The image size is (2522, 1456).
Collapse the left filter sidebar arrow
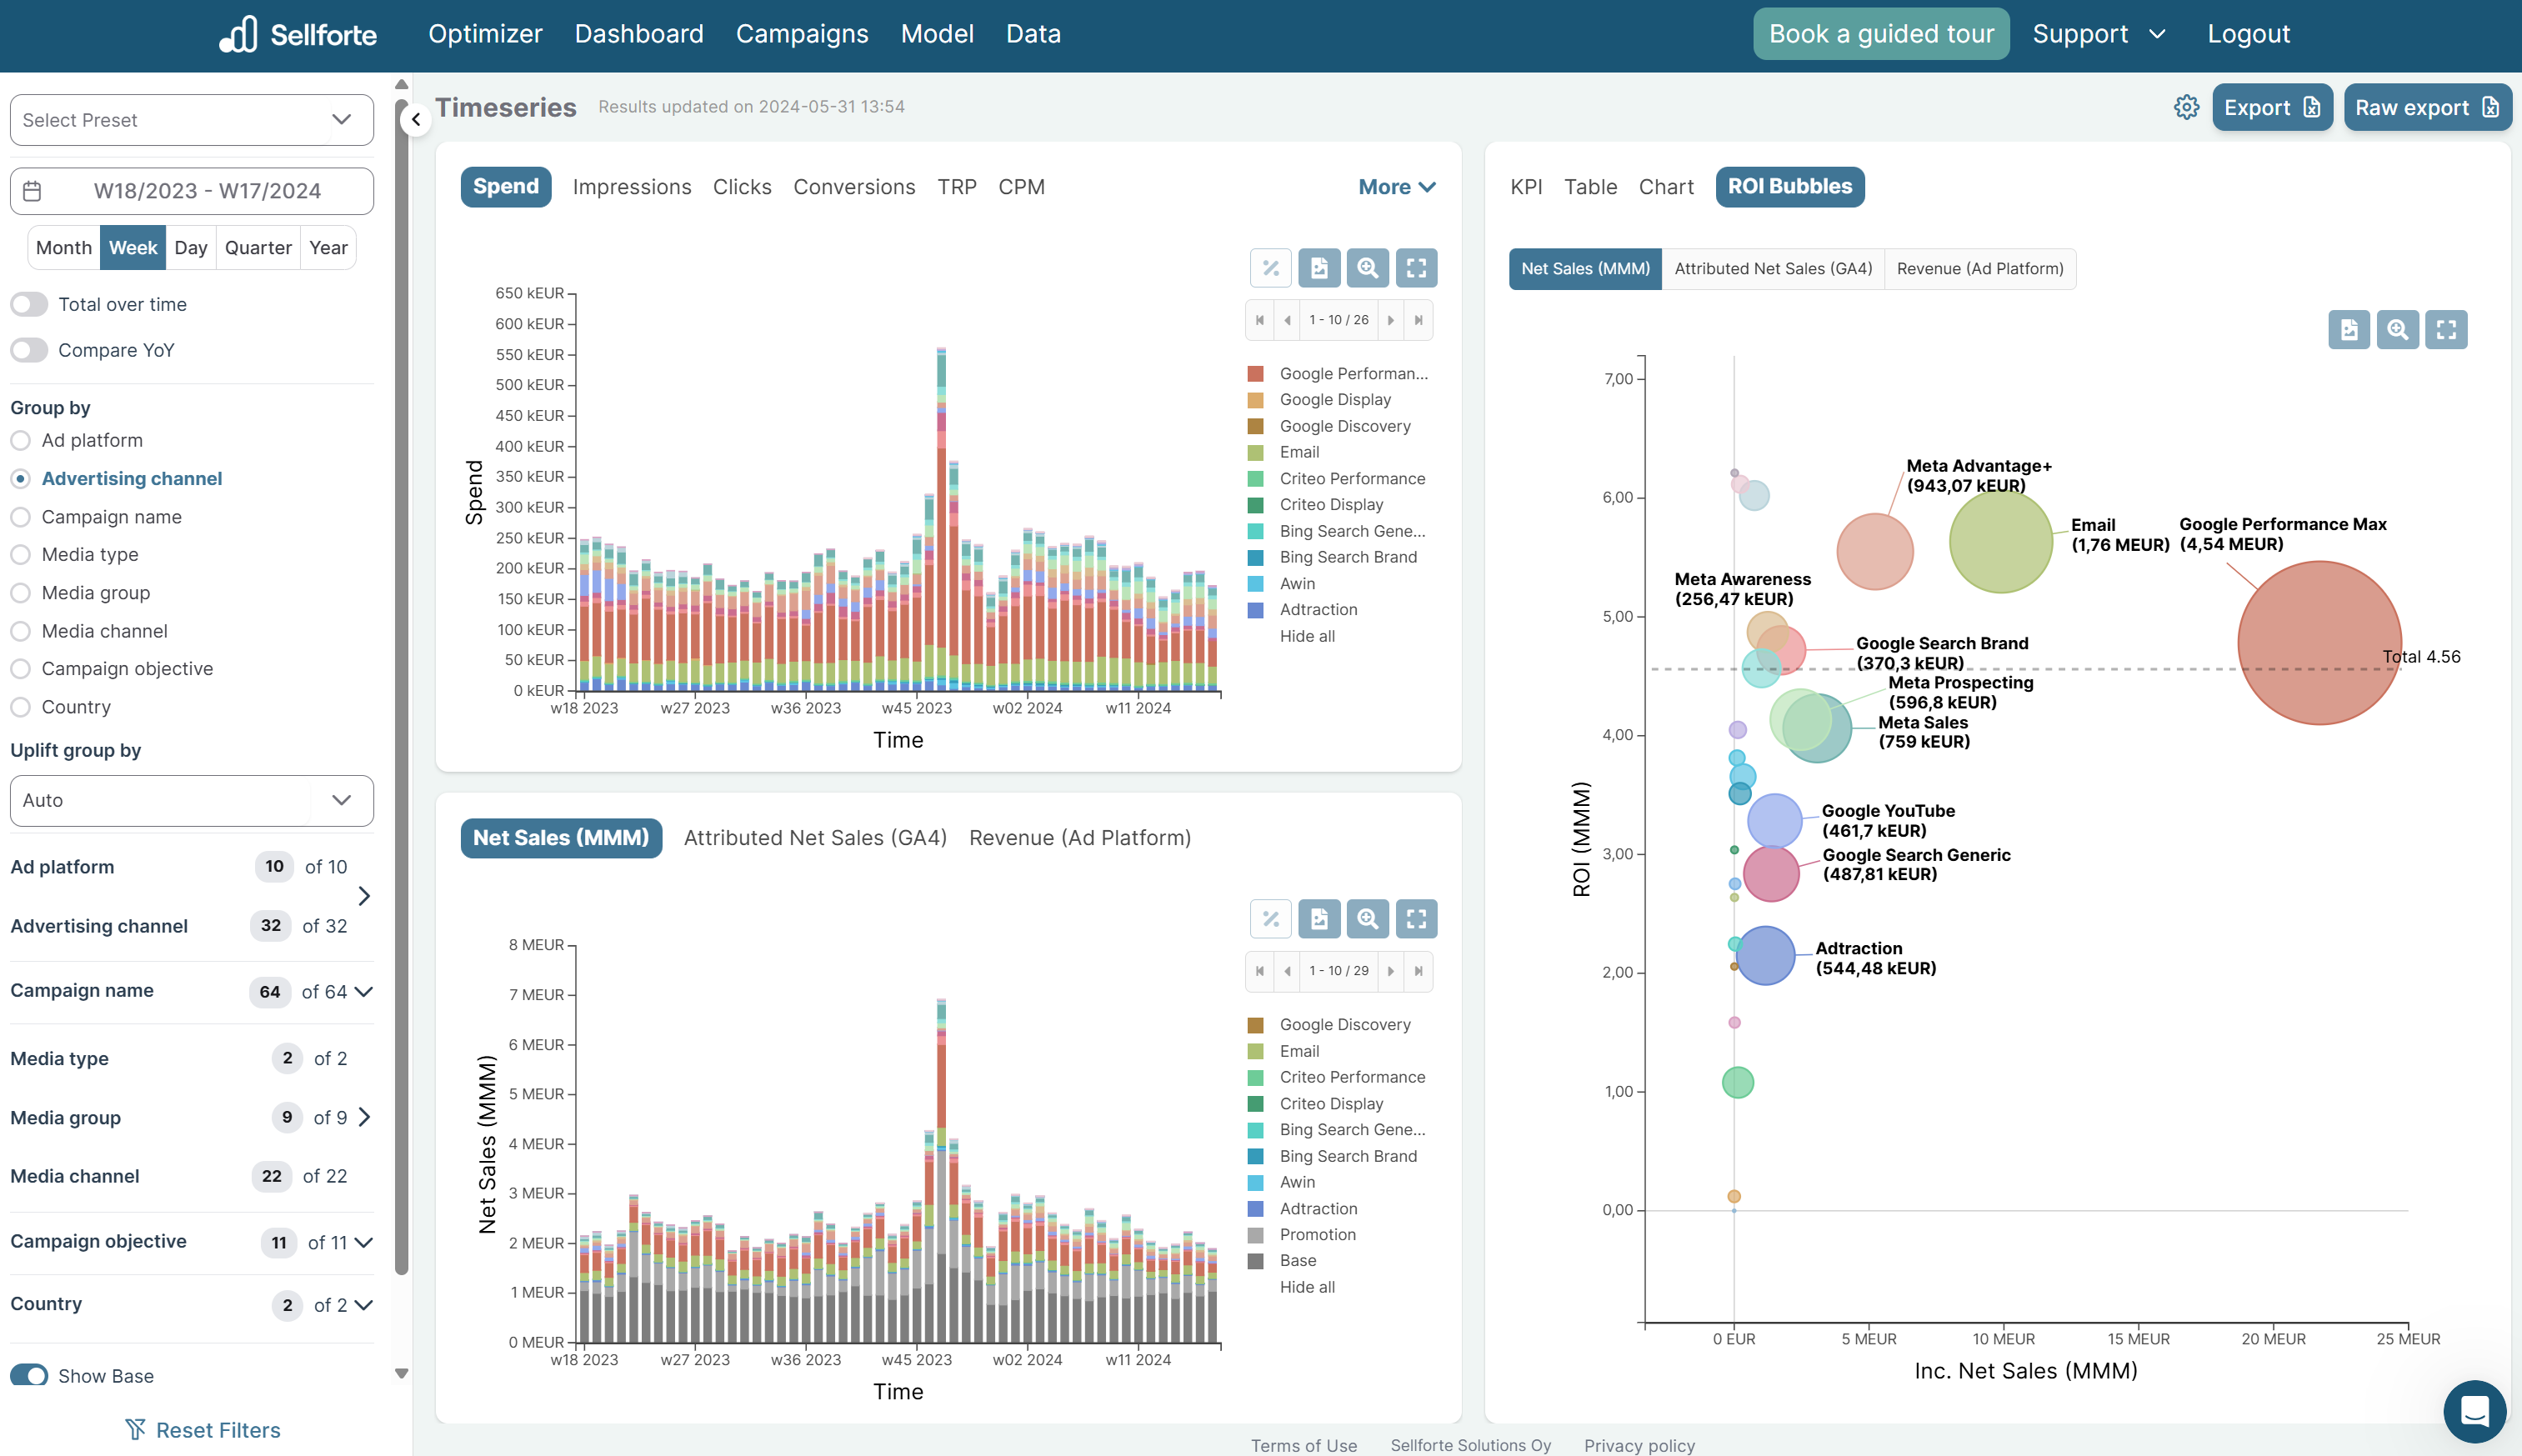click(x=416, y=120)
